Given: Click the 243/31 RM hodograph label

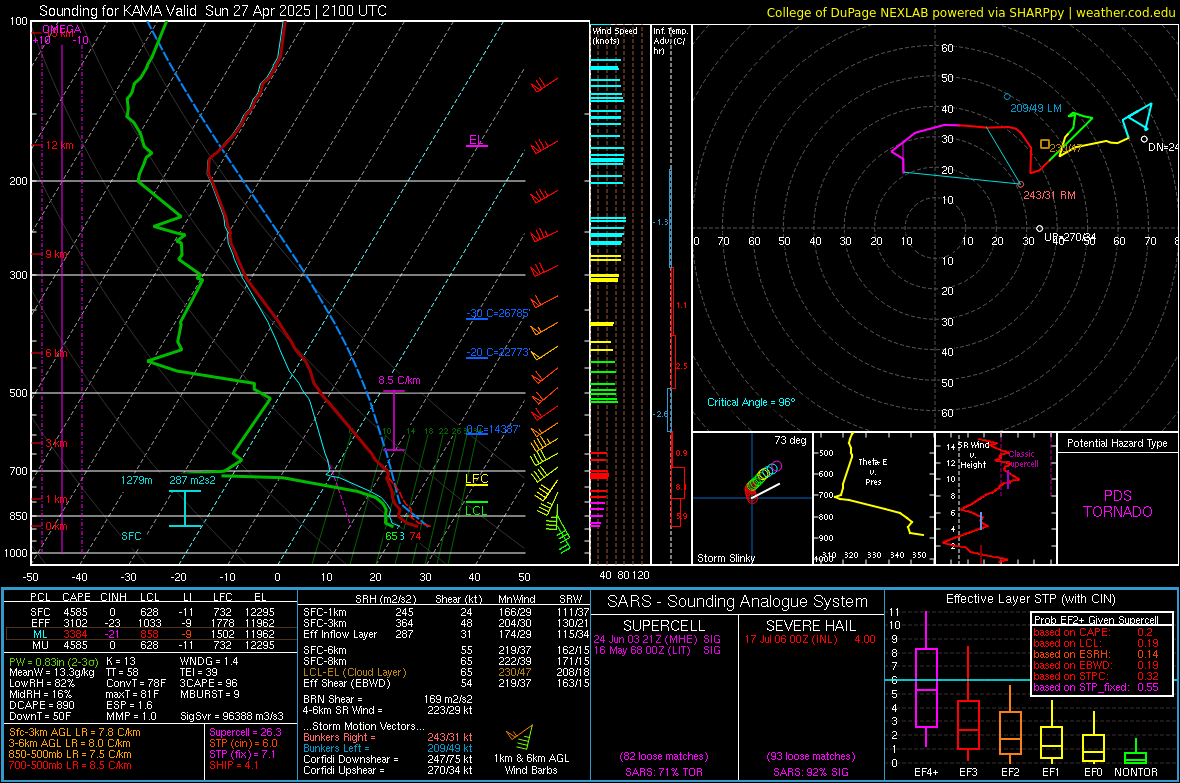Looking at the screenshot, I should [x=1049, y=195].
